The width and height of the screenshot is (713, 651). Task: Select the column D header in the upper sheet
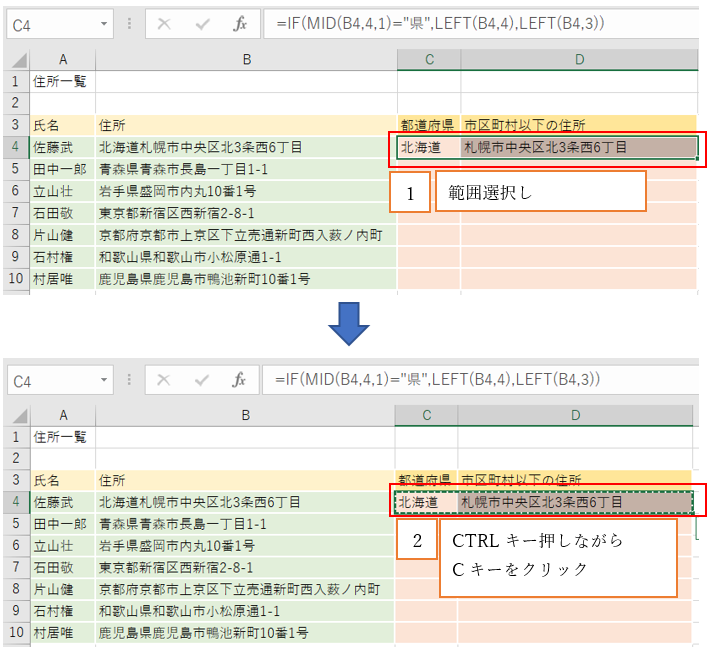pyautogui.click(x=576, y=61)
